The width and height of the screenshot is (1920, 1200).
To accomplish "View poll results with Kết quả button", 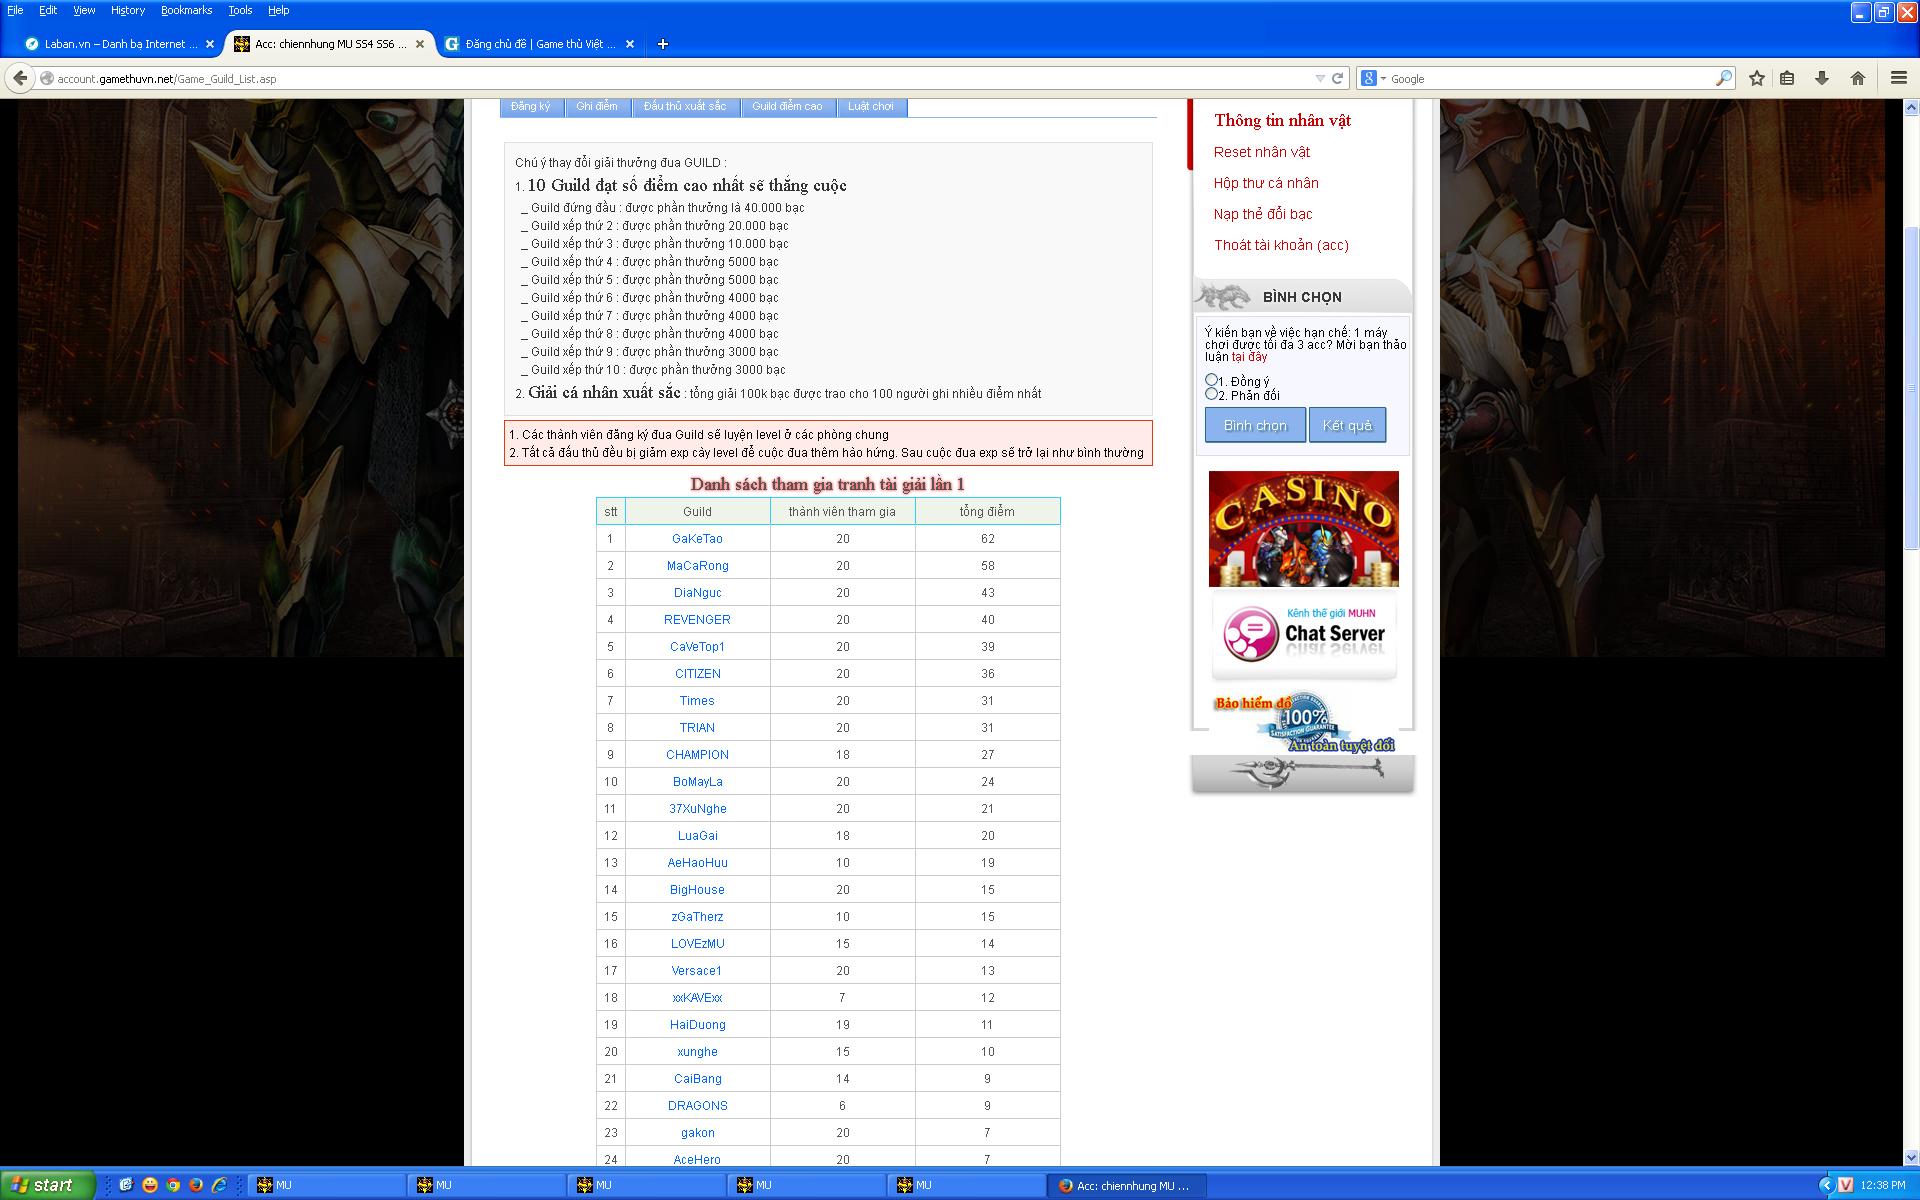I will (1347, 425).
